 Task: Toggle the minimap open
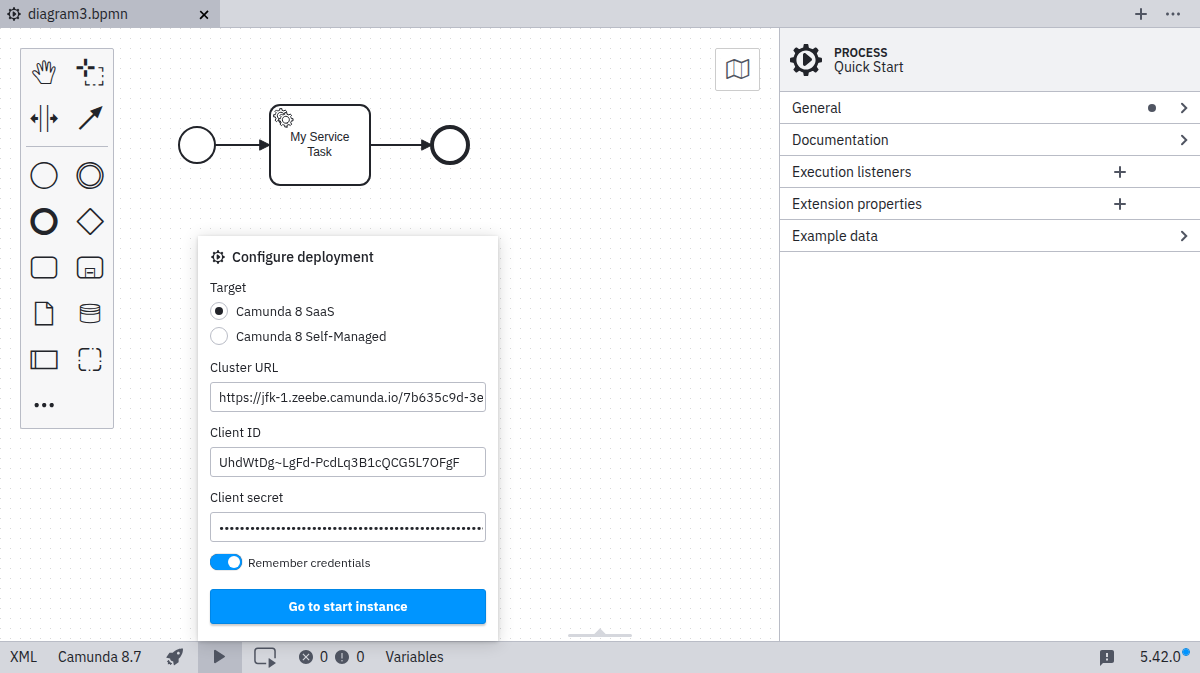pyautogui.click(x=737, y=69)
